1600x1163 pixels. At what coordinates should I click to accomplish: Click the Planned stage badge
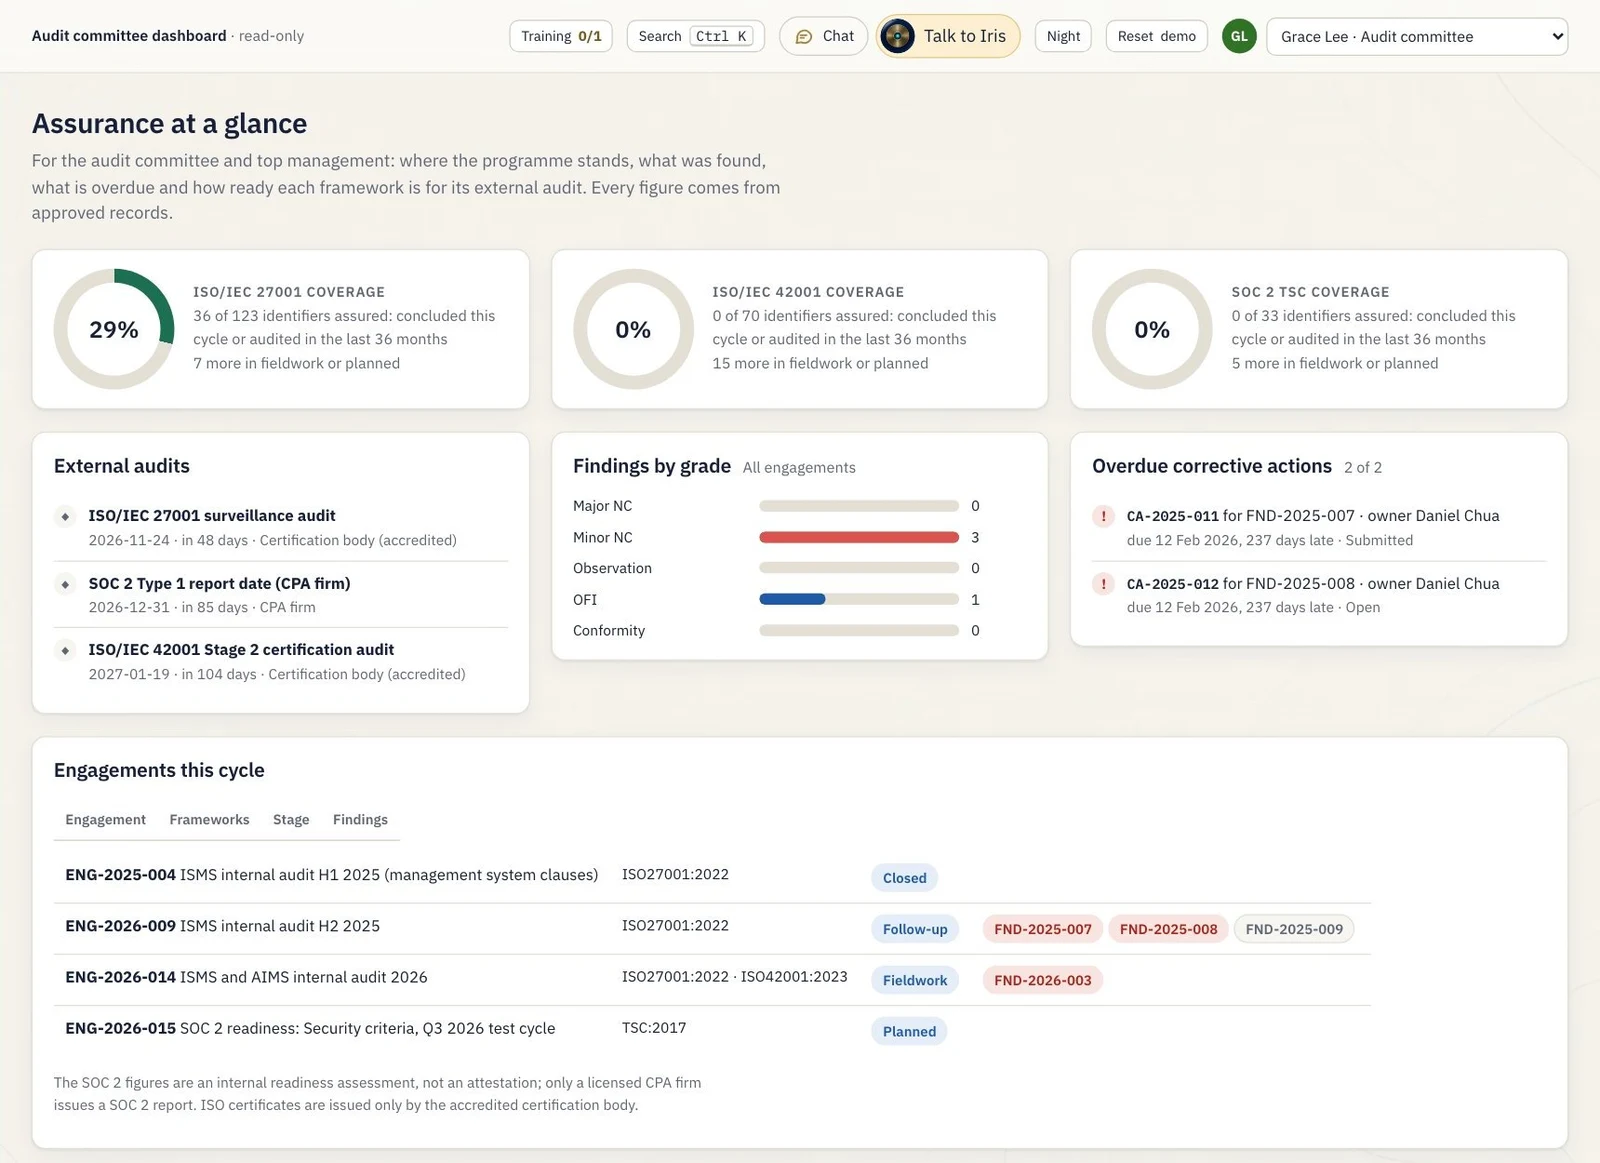[x=909, y=1031]
